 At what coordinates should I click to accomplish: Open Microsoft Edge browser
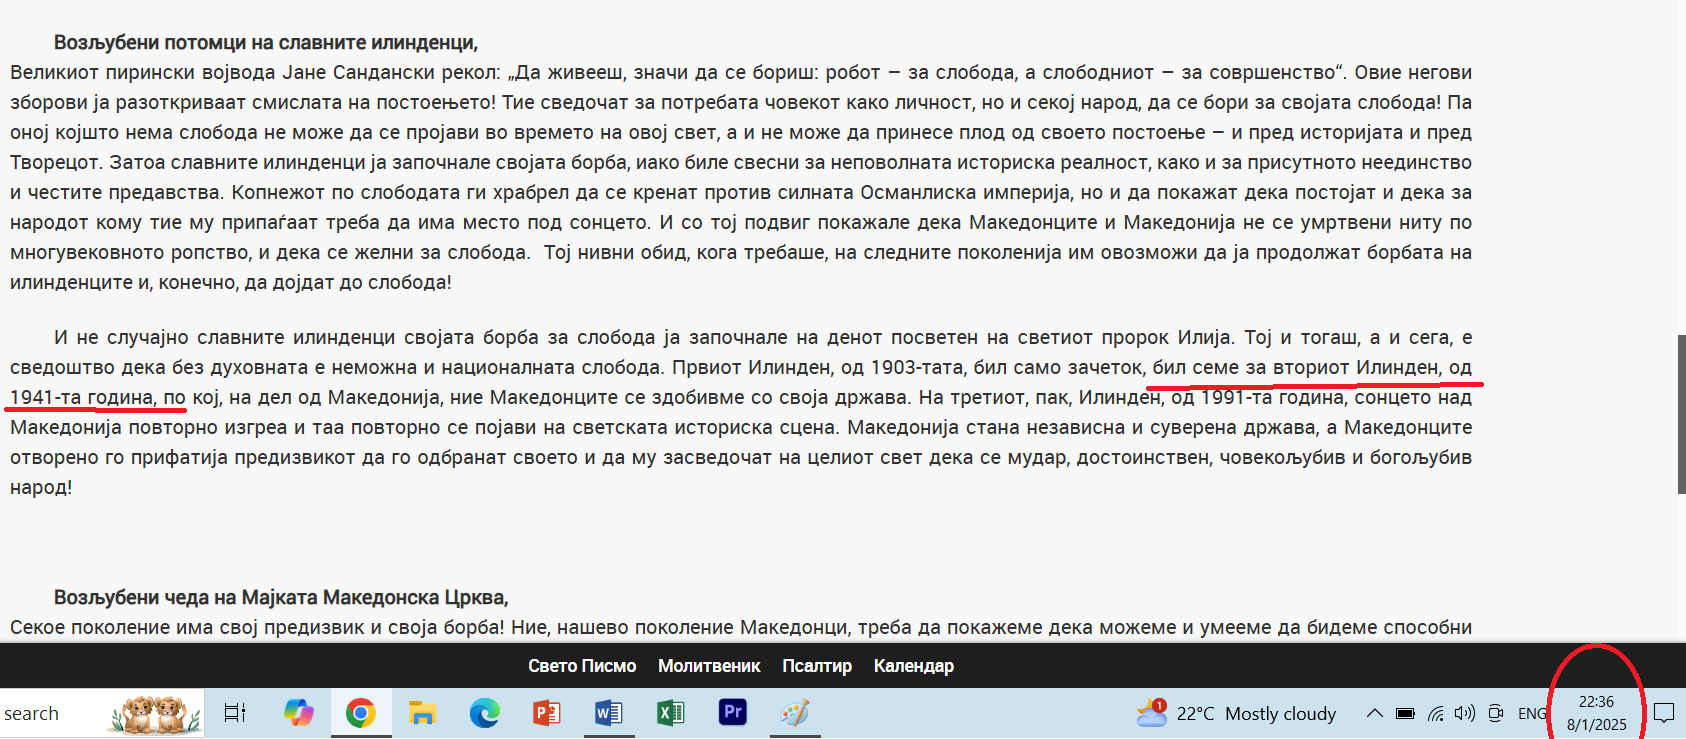(485, 713)
